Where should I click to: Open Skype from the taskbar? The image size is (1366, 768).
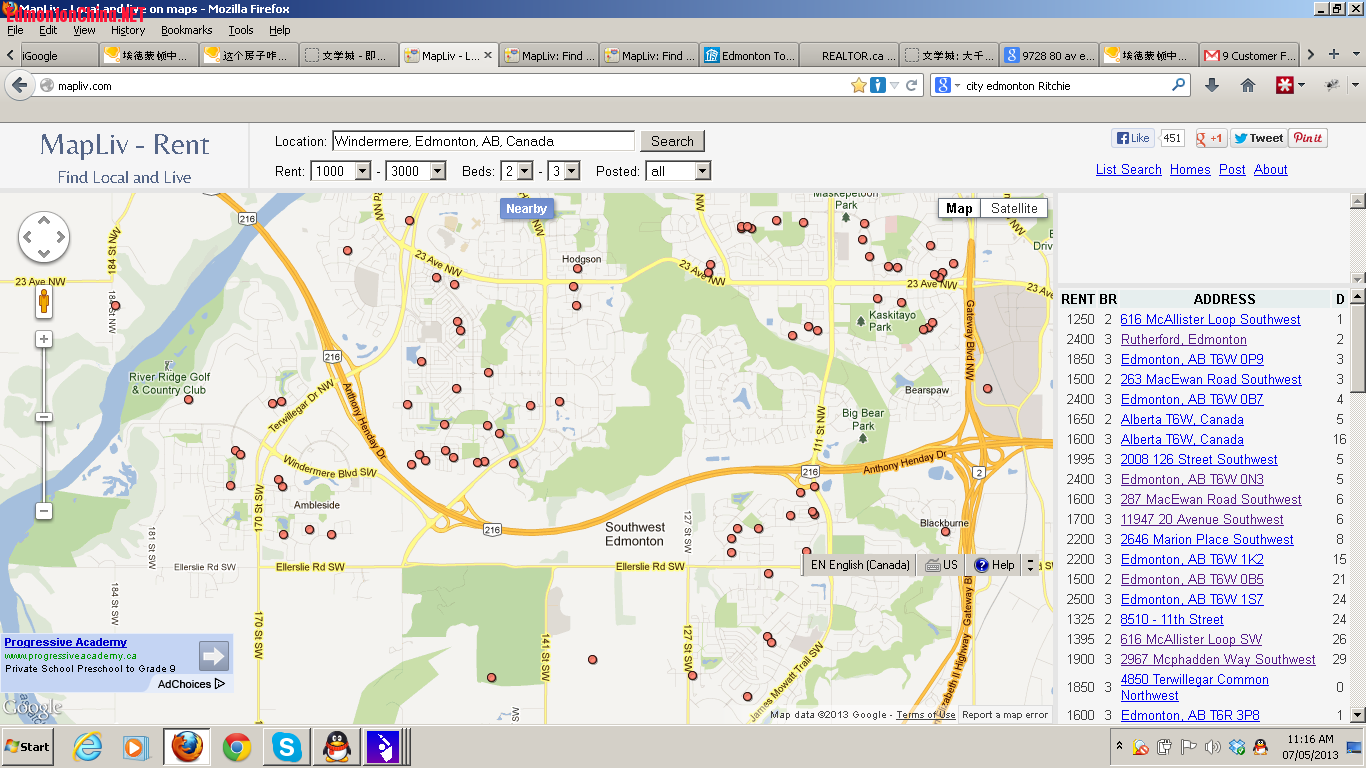pyautogui.click(x=287, y=747)
